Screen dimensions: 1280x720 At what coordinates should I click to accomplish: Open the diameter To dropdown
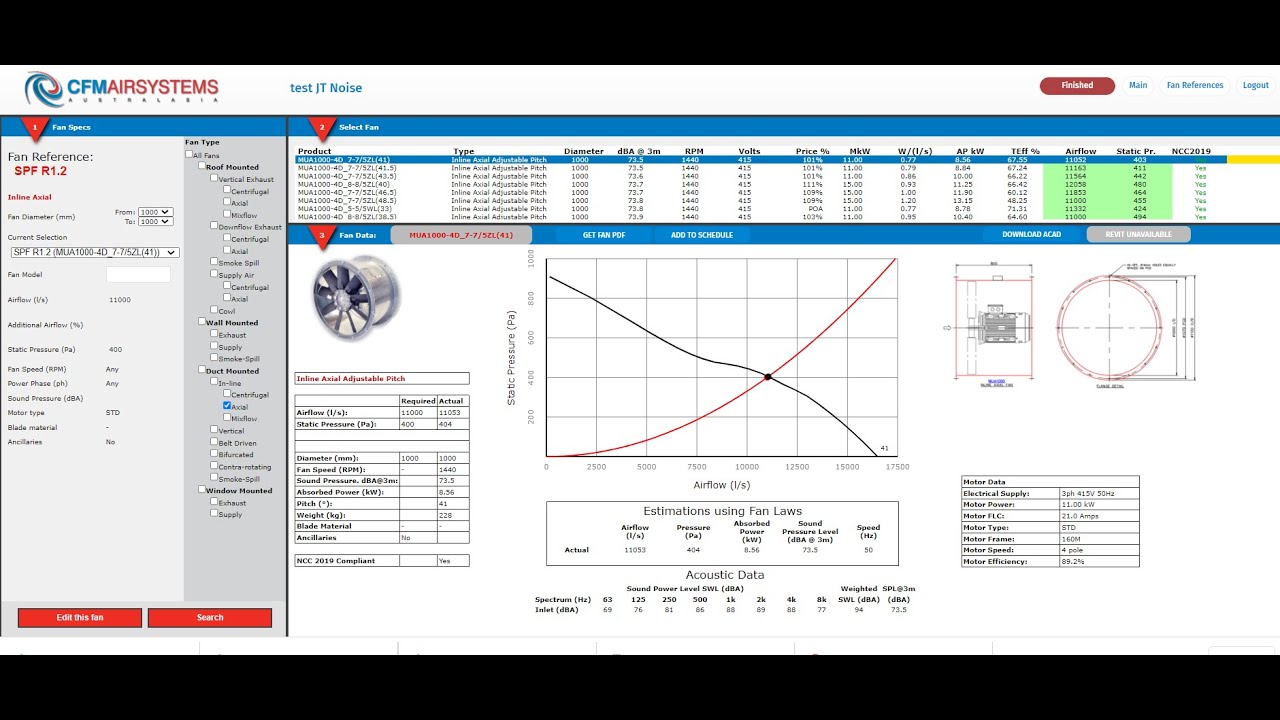(156, 222)
